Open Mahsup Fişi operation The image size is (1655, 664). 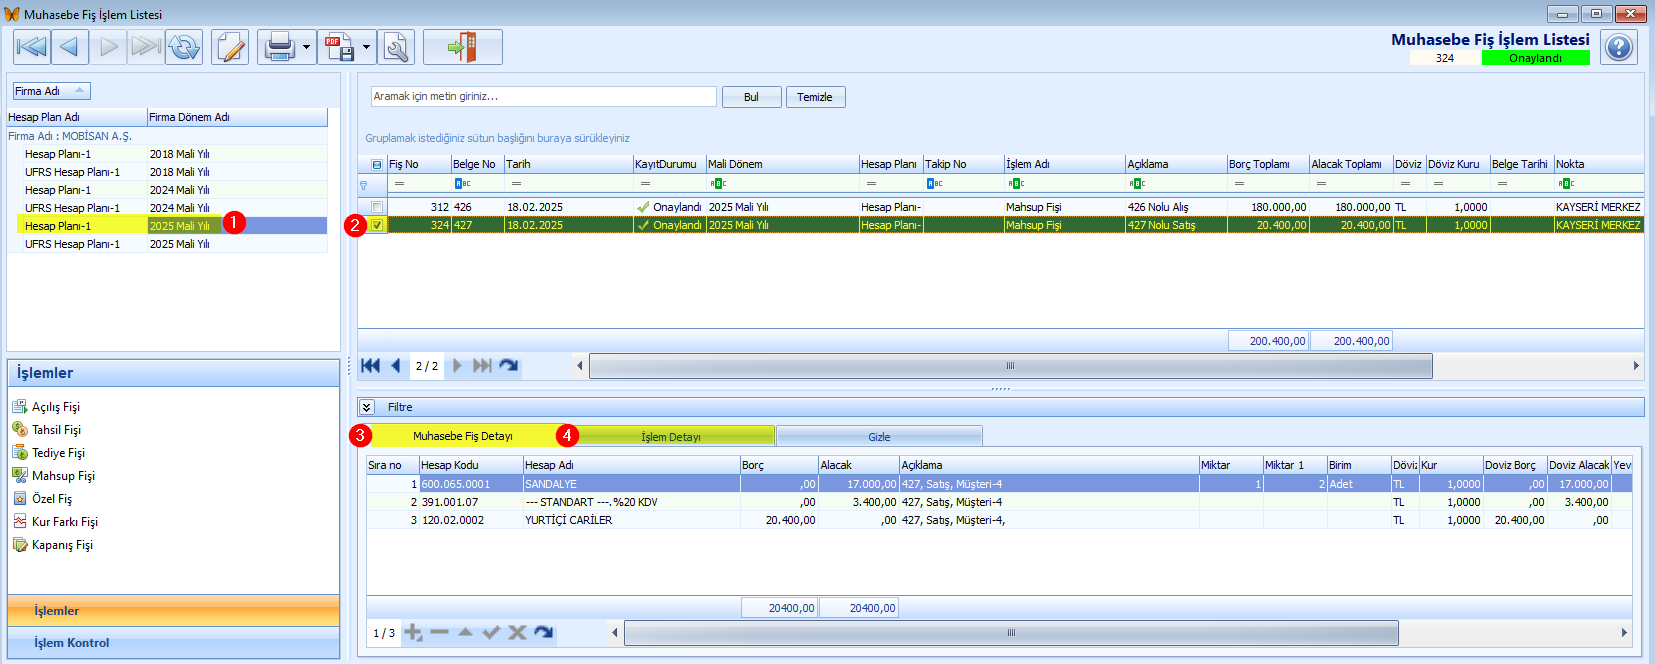tap(53, 476)
